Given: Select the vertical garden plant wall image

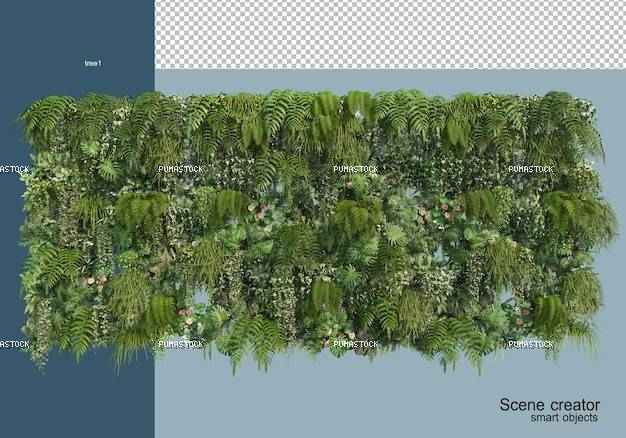Looking at the screenshot, I should (317, 231).
